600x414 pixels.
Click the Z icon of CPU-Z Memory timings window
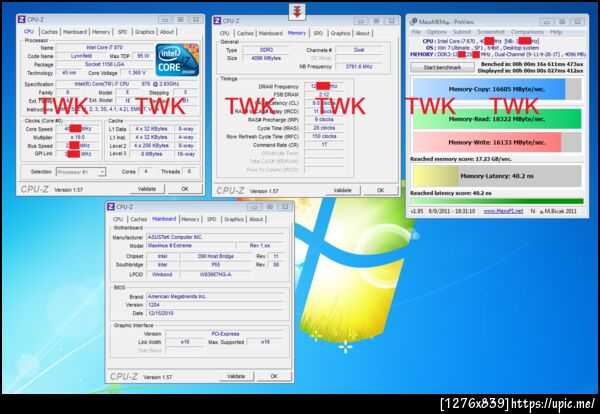tap(217, 21)
